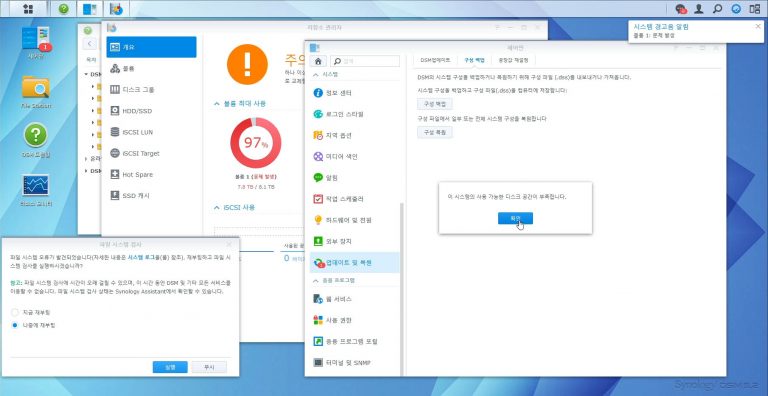Image resolution: width=768 pixels, height=396 pixels.
Task: Open the search magnifier in the top-right tray
Action: tap(718, 9)
